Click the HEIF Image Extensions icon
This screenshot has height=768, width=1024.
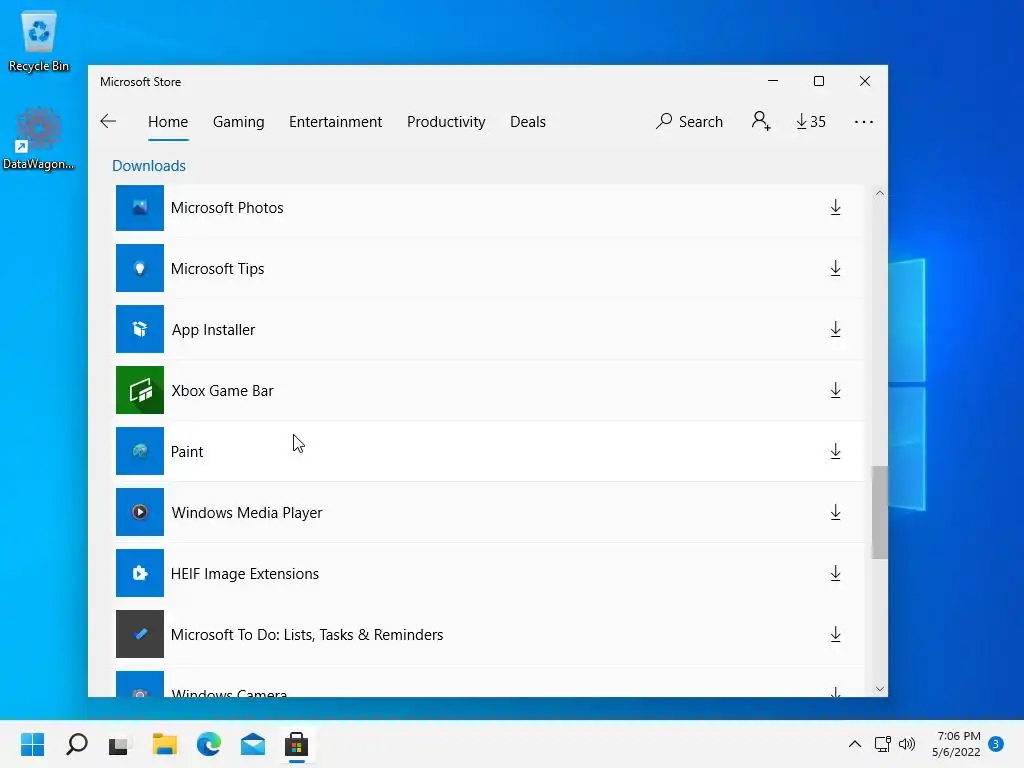pos(140,573)
